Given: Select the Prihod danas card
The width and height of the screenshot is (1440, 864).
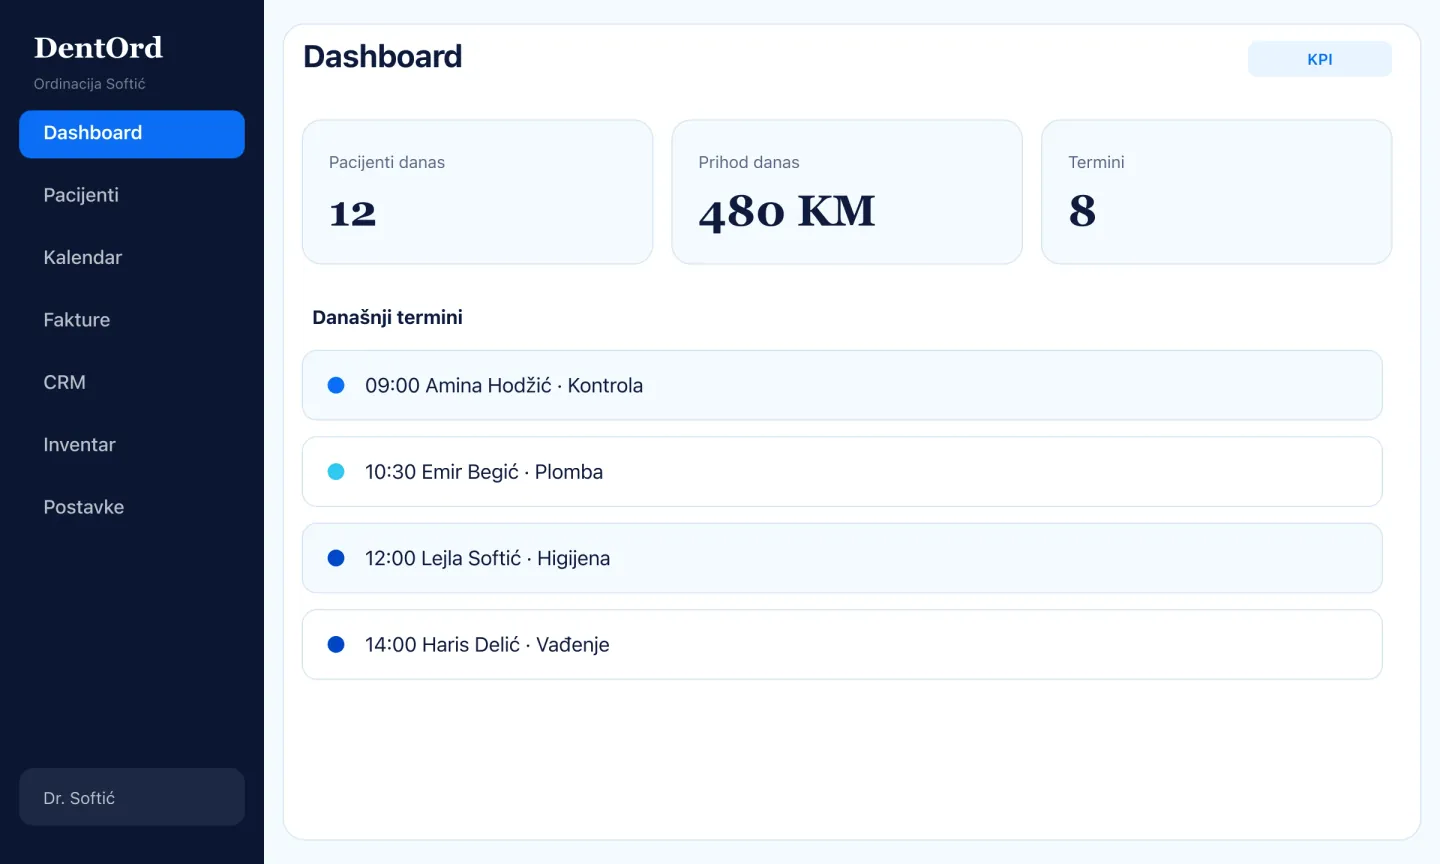Looking at the screenshot, I should click(847, 192).
